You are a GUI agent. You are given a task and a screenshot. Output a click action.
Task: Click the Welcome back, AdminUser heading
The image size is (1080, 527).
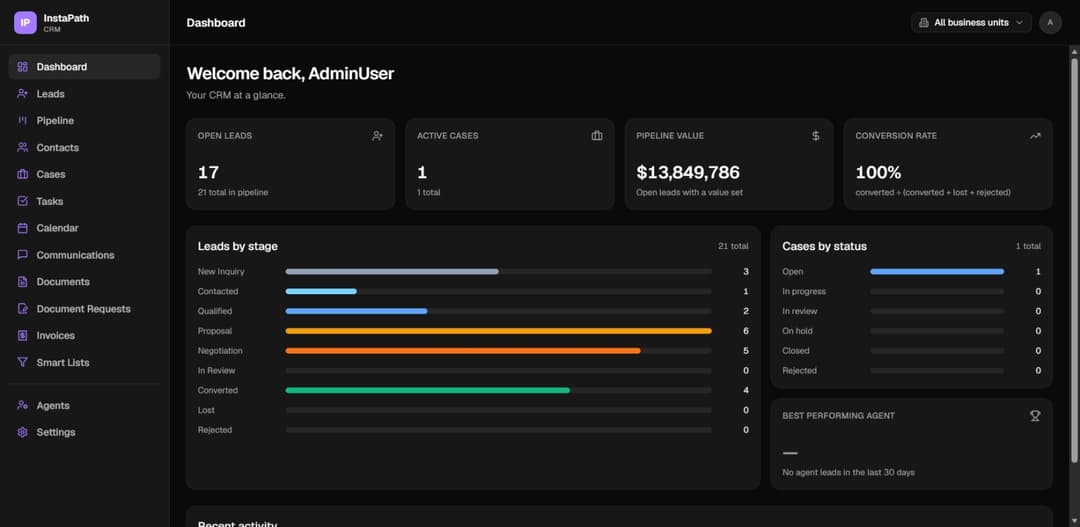pyautogui.click(x=290, y=74)
